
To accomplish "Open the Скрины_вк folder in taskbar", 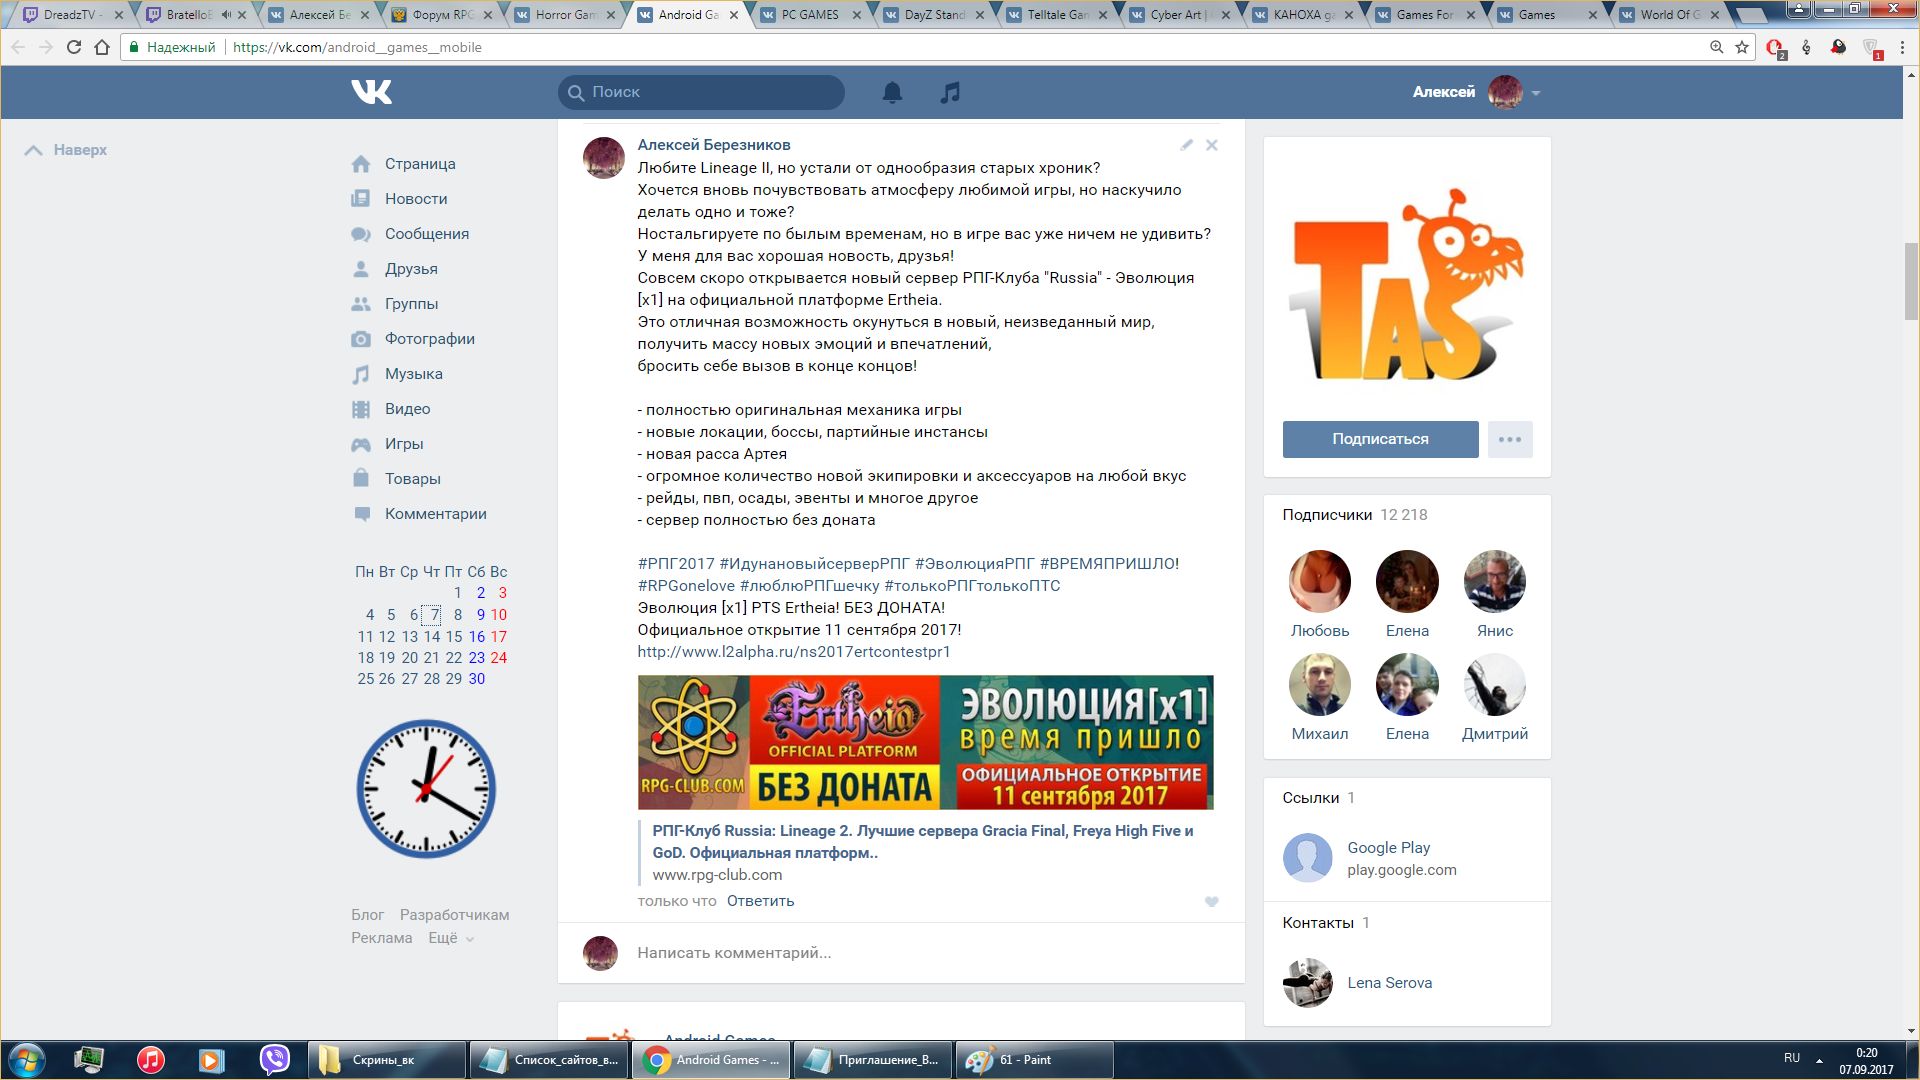I will click(x=386, y=1060).
